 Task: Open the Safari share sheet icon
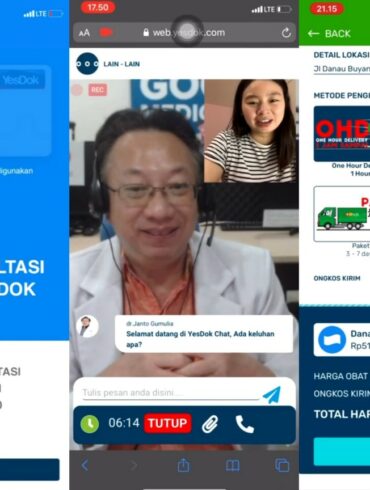tap(183, 465)
